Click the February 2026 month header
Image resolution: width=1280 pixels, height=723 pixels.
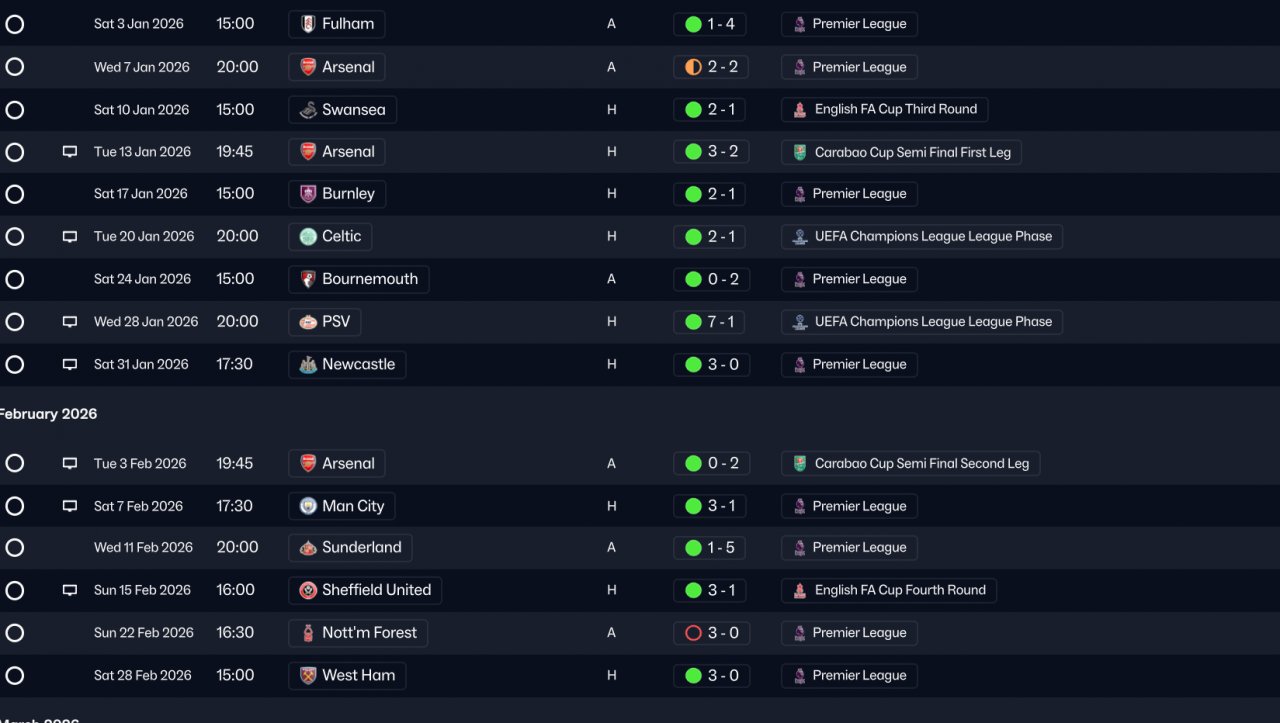[48, 414]
